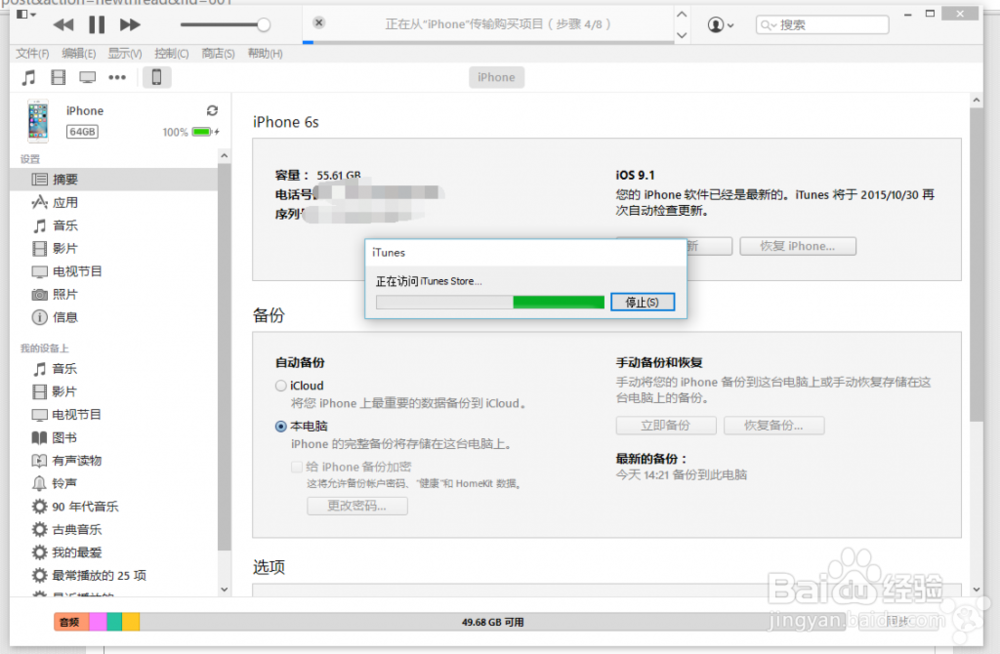The image size is (1000, 654).
Task: Select the iCloud backup radio button
Action: coord(281,386)
